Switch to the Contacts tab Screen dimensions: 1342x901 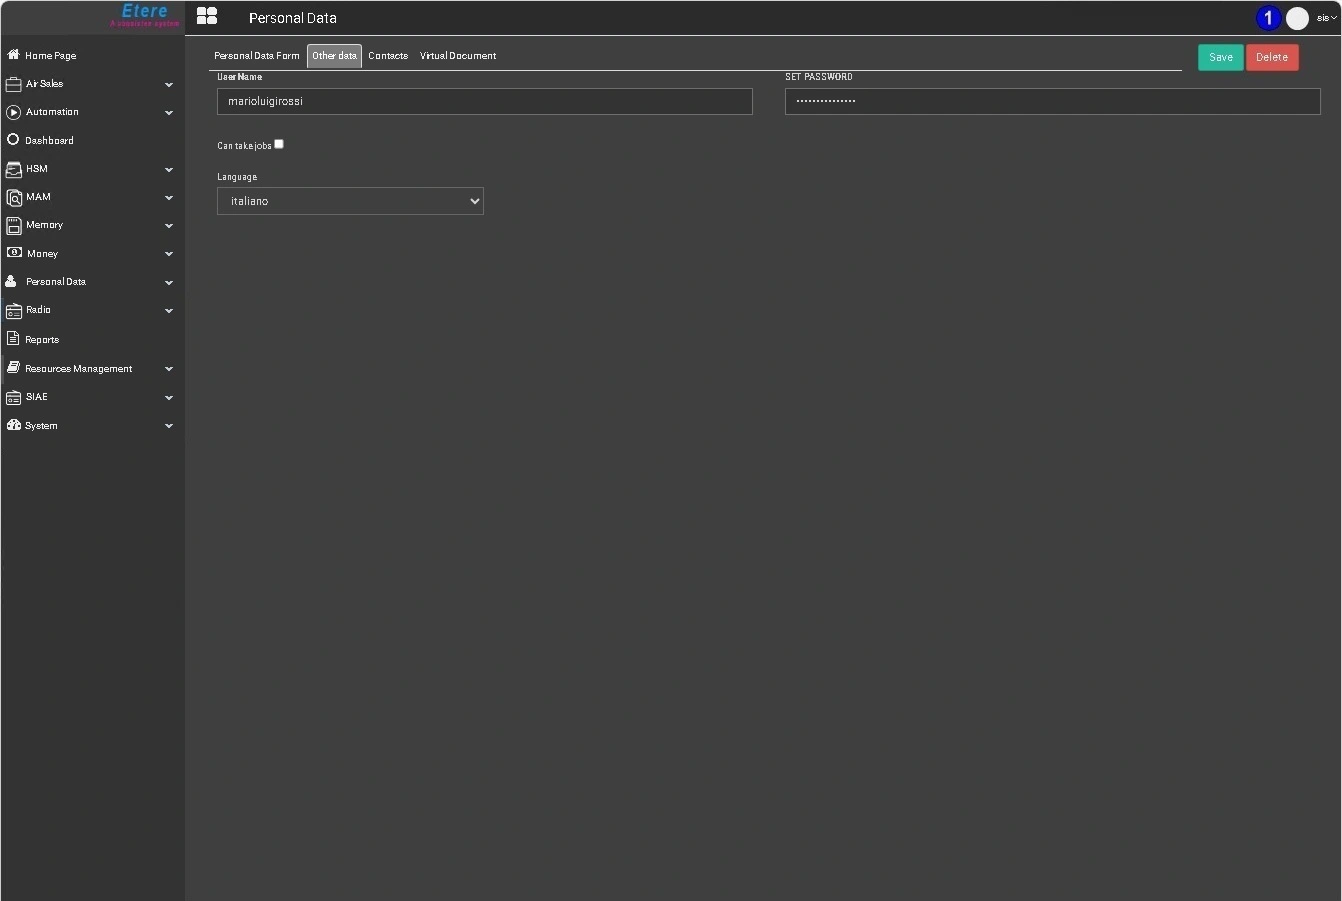pos(388,56)
